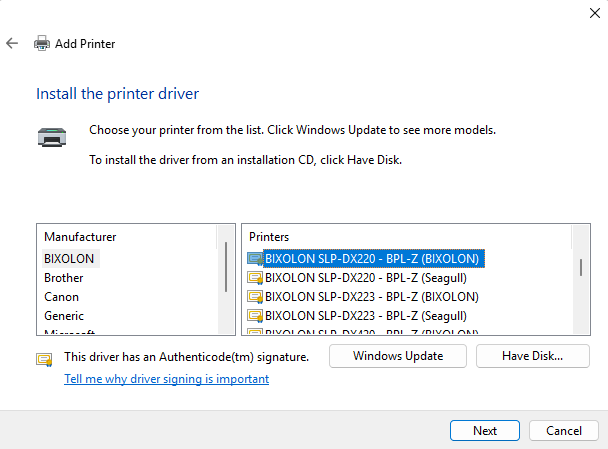Select Generic in the Manufacturer list
This screenshot has height=449, width=608.
pyautogui.click(x=64, y=316)
